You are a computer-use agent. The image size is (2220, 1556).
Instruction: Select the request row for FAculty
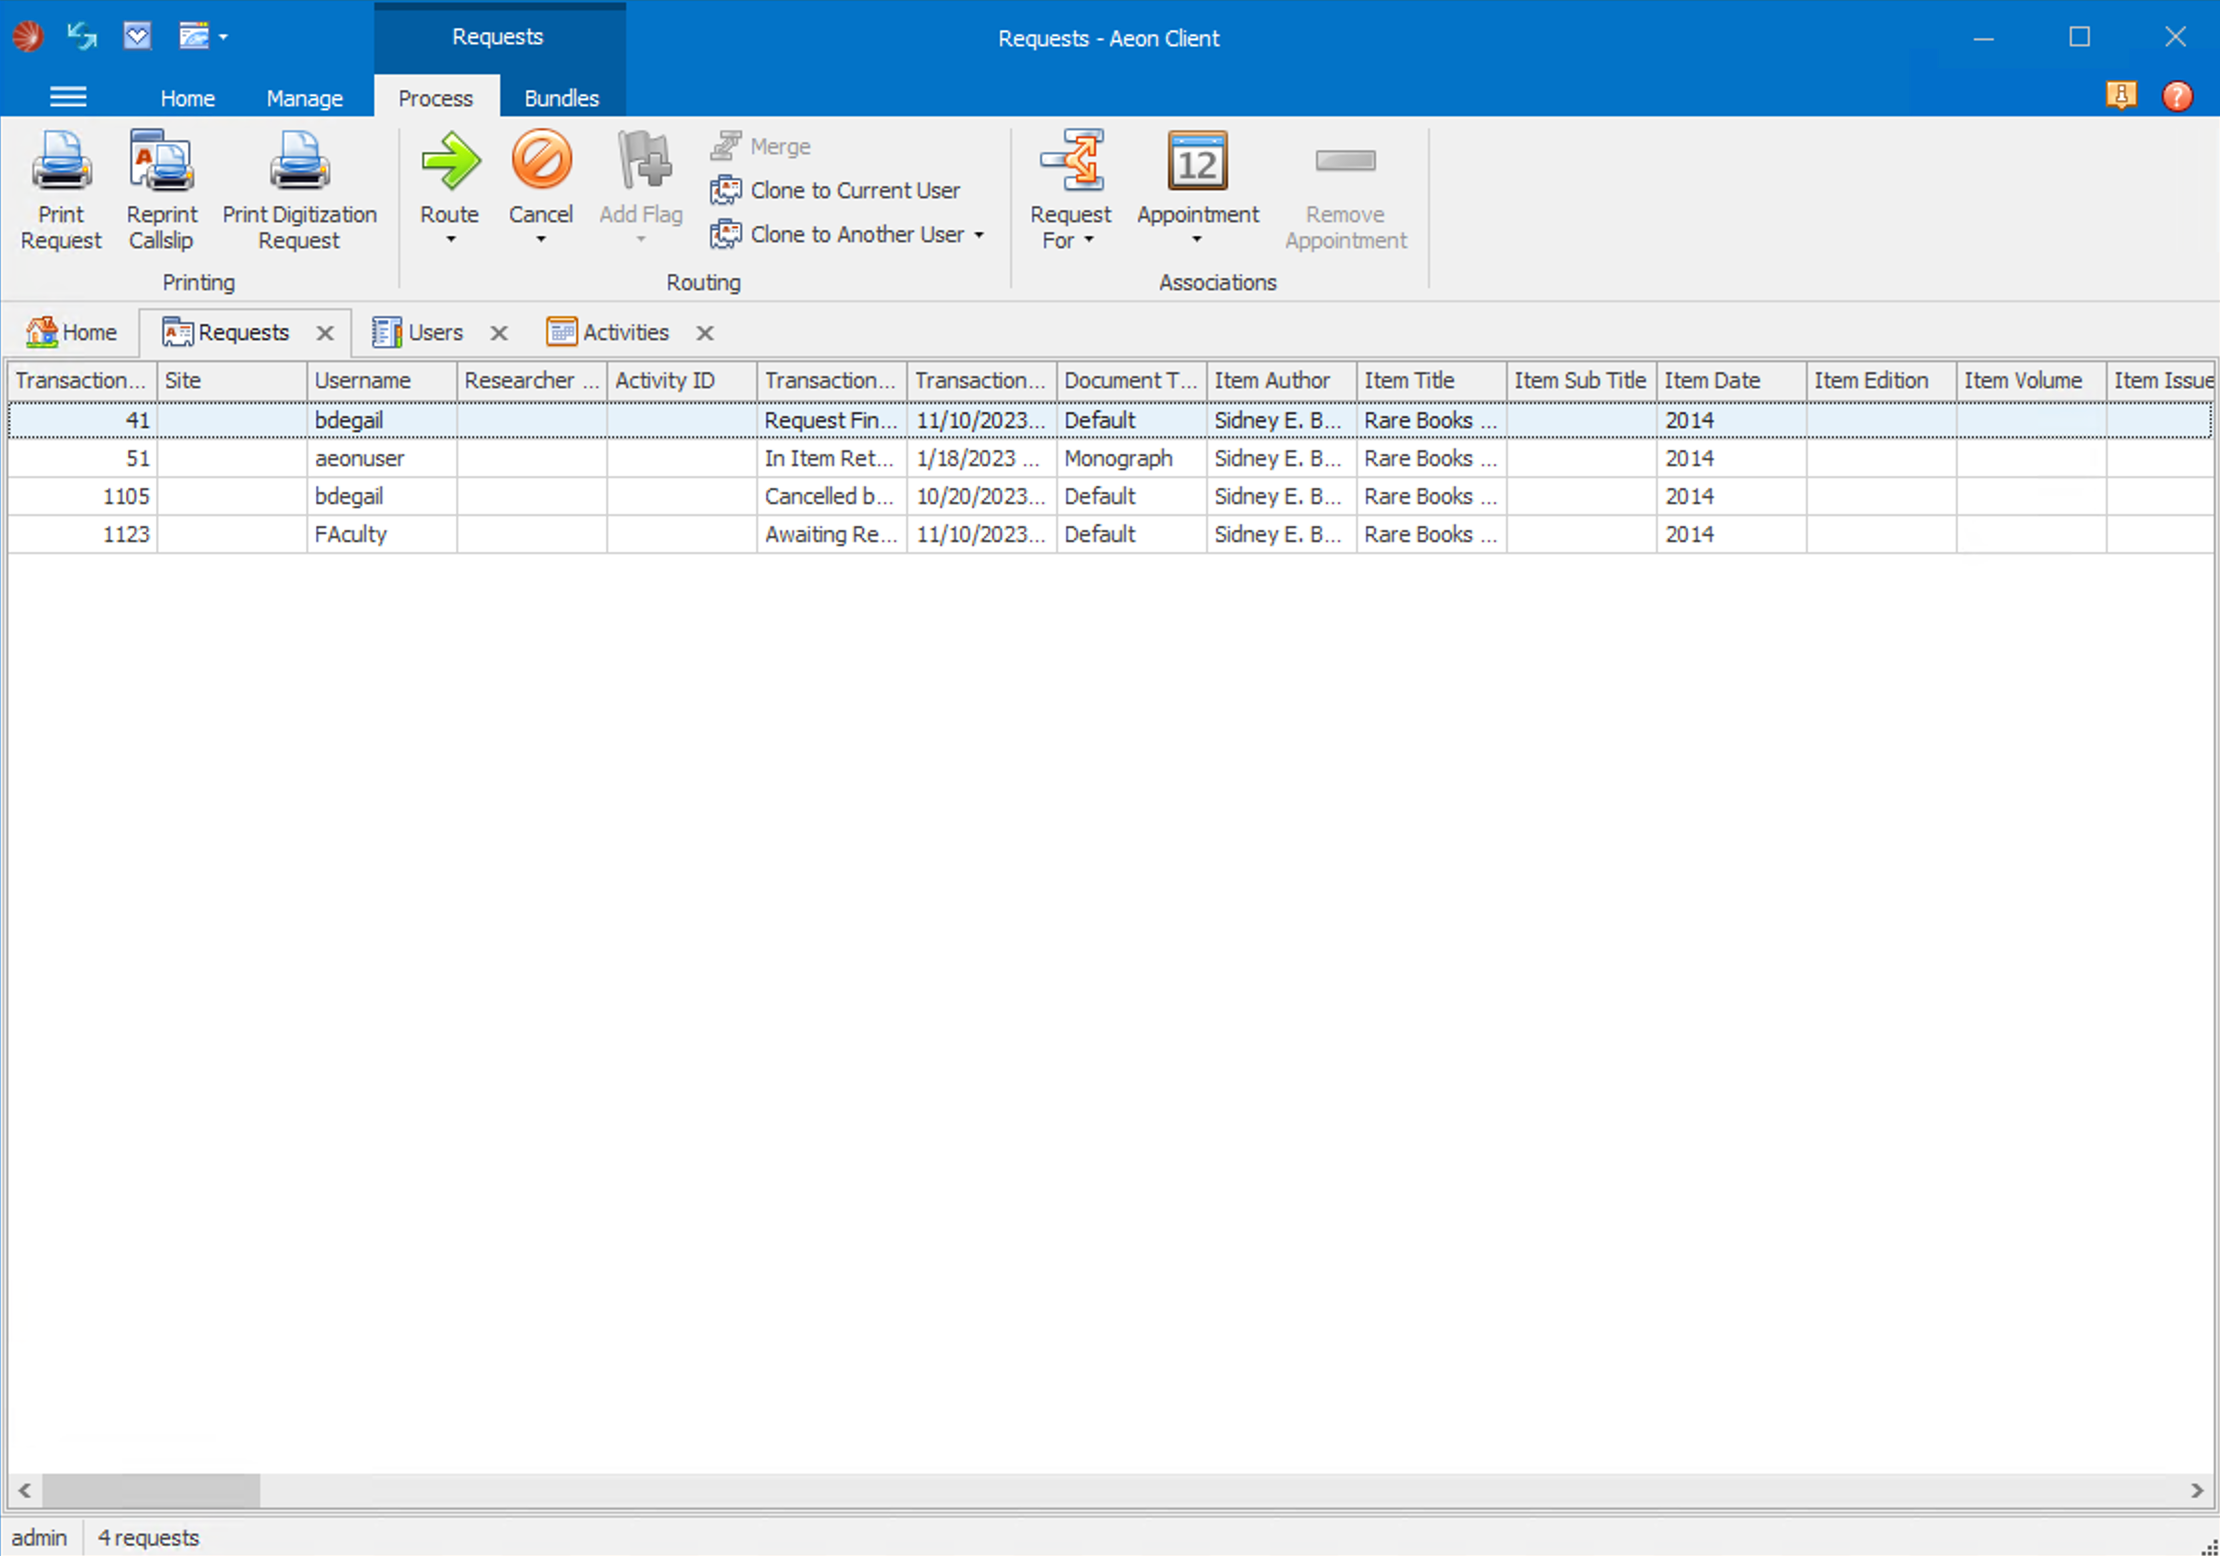(x=350, y=534)
